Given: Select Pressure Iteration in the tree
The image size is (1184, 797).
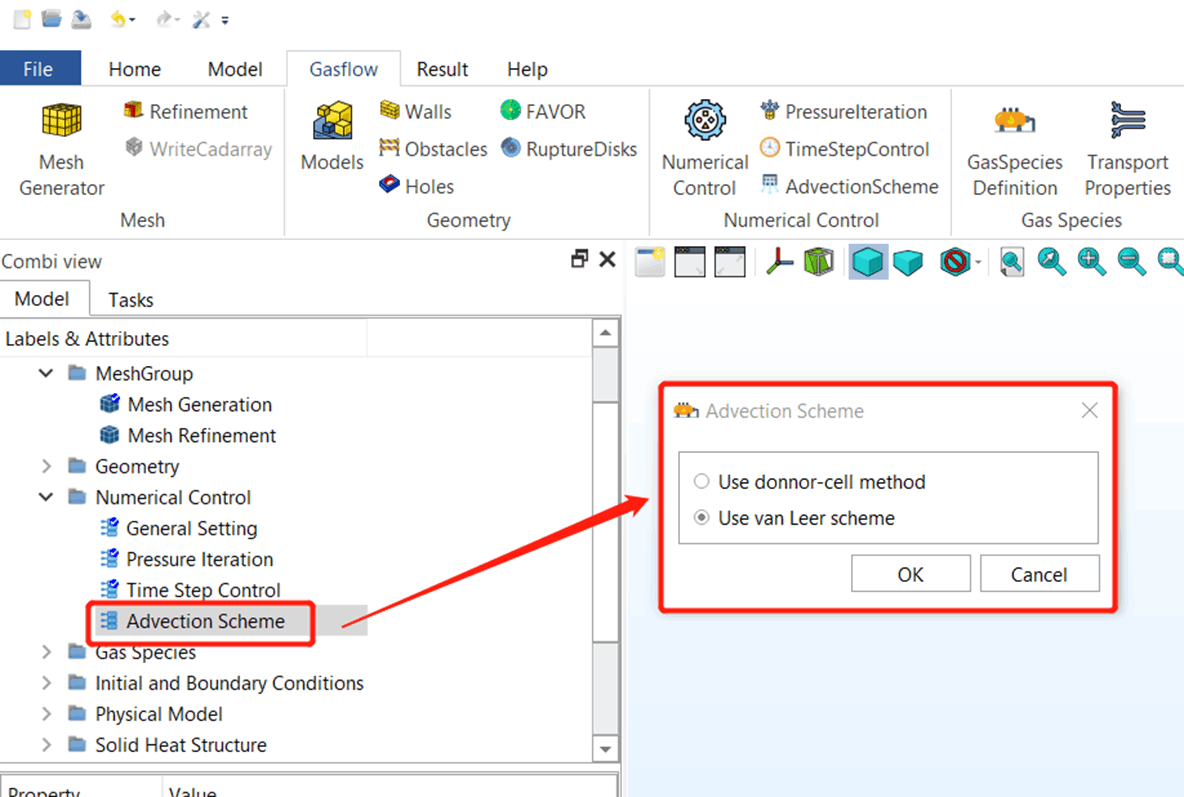Looking at the screenshot, I should coord(187,559).
